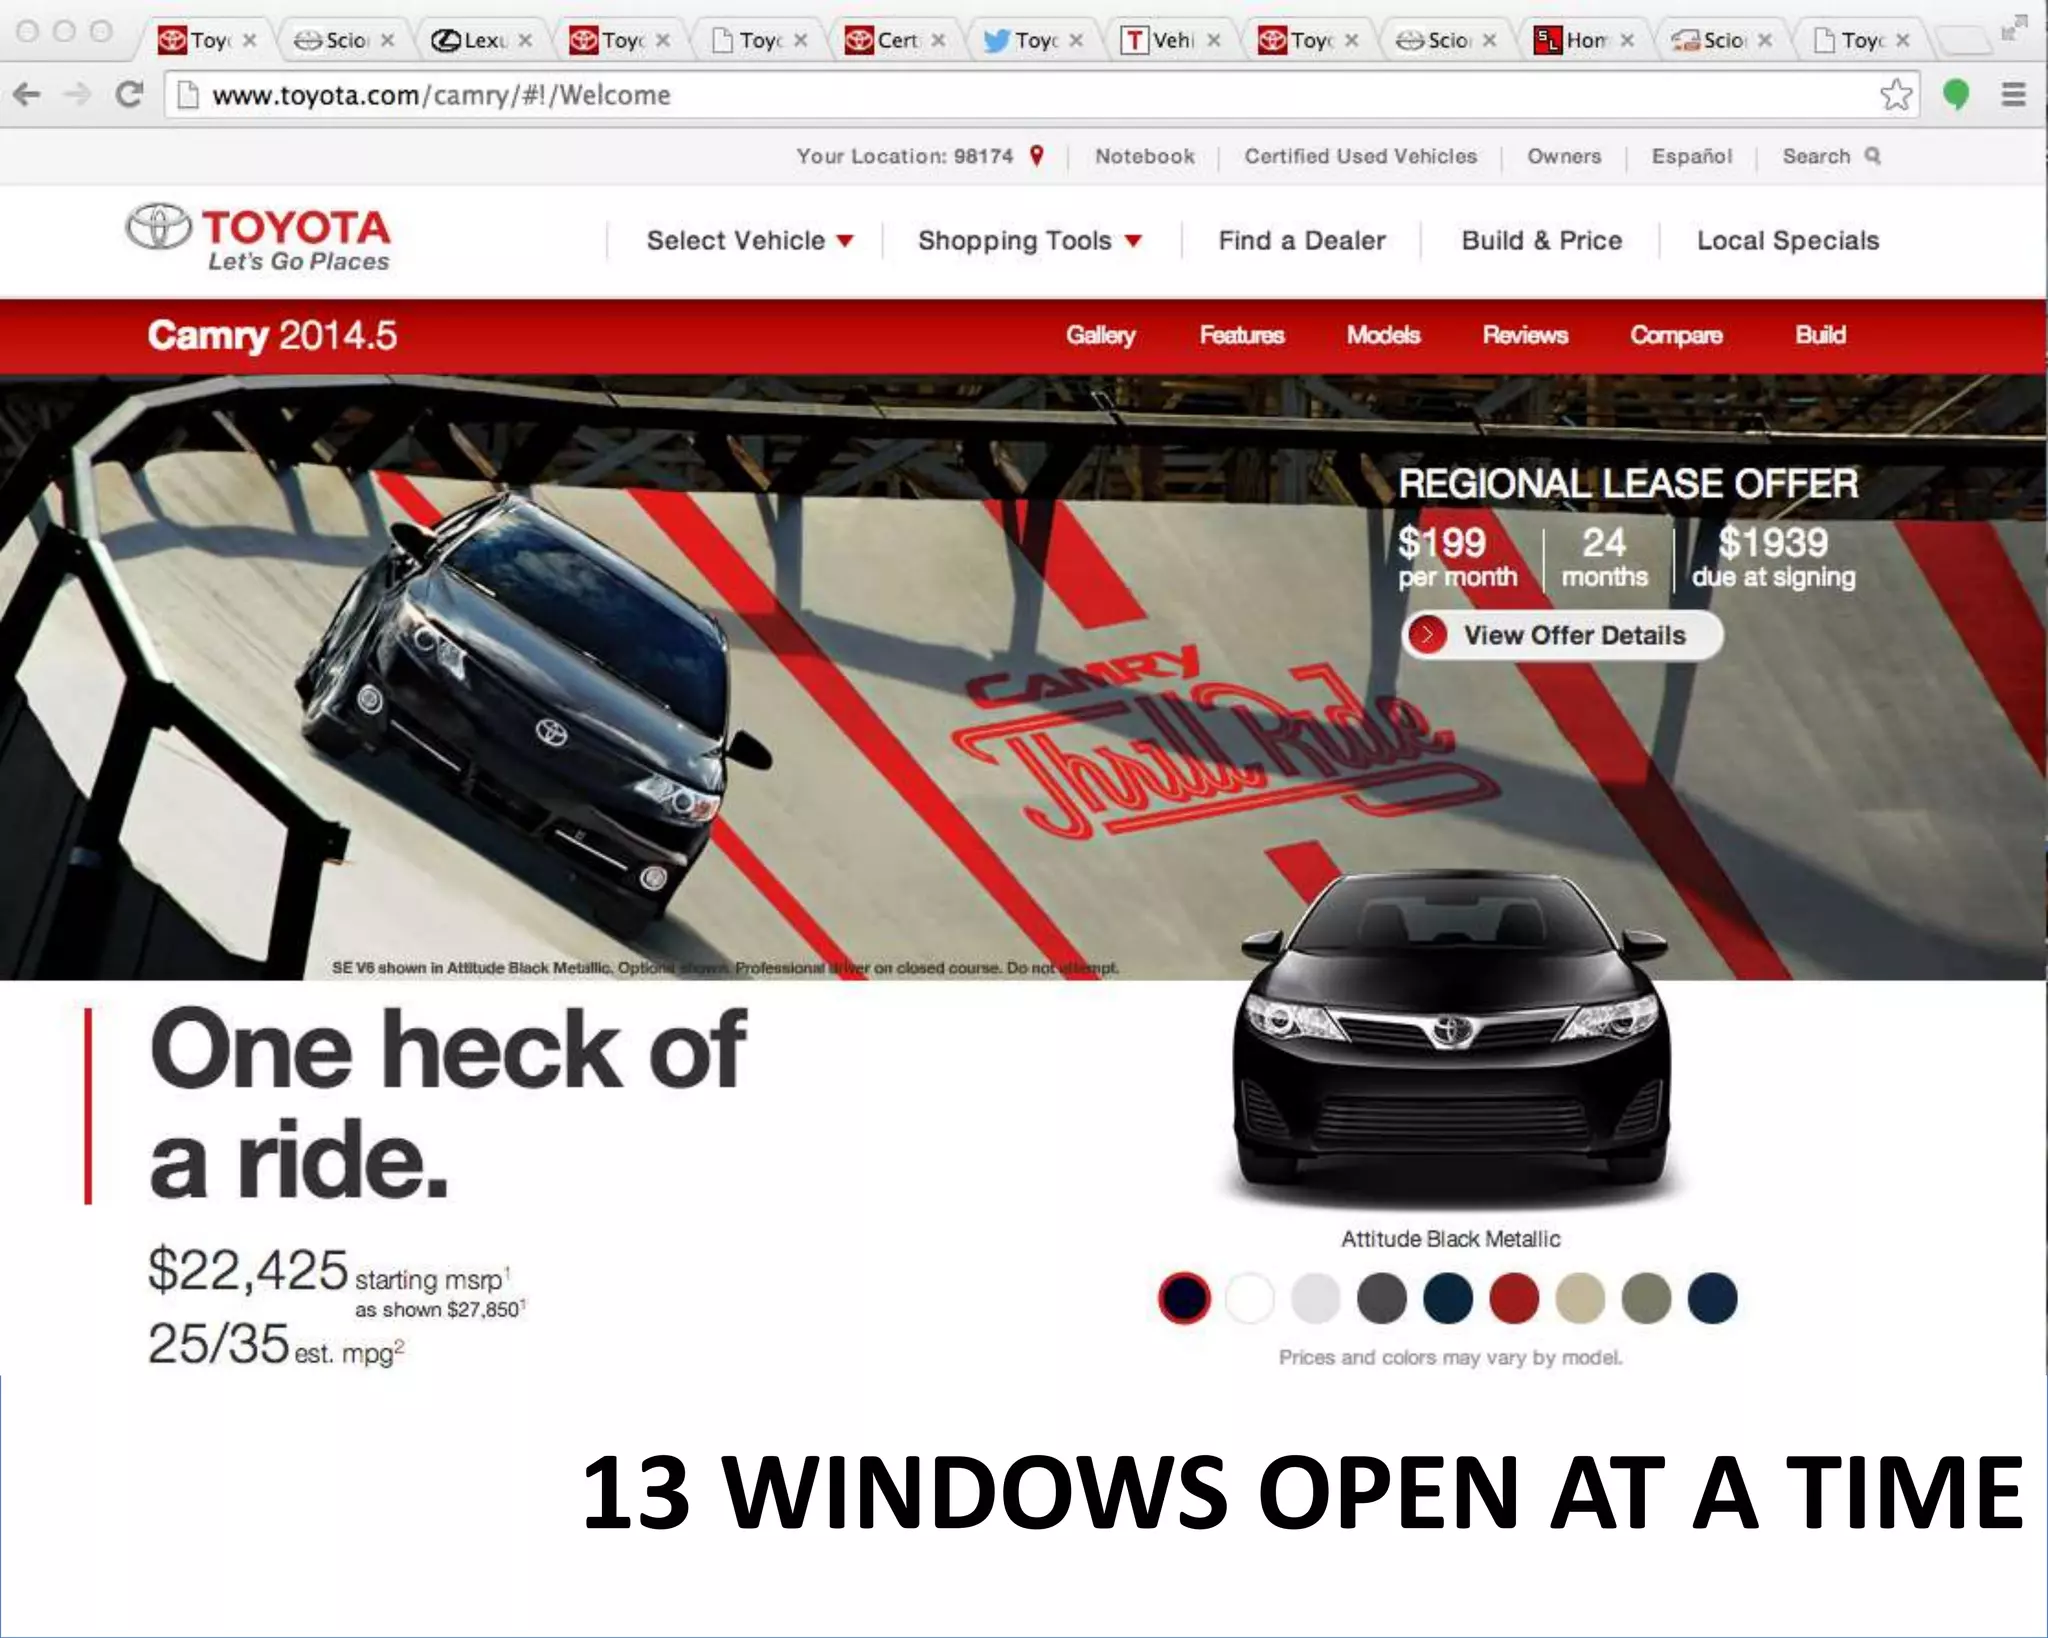
Task: Go back with the browser back arrow
Action: tap(27, 95)
